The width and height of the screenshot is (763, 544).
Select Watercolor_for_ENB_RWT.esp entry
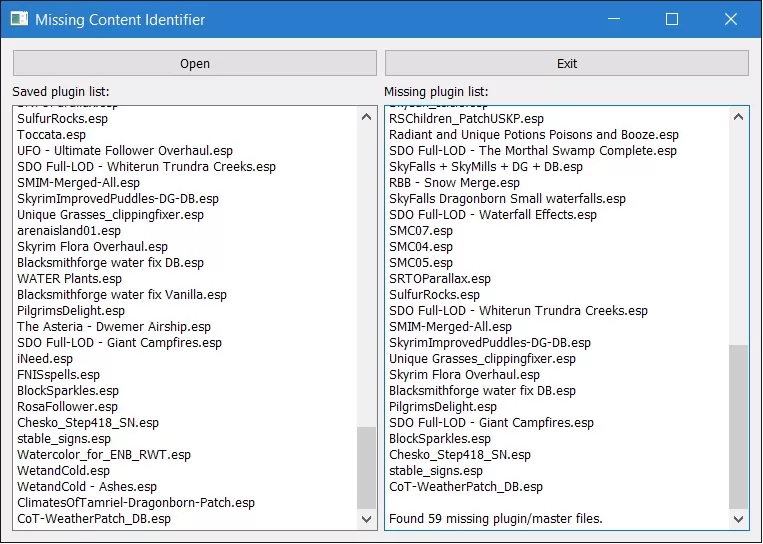click(x=104, y=455)
